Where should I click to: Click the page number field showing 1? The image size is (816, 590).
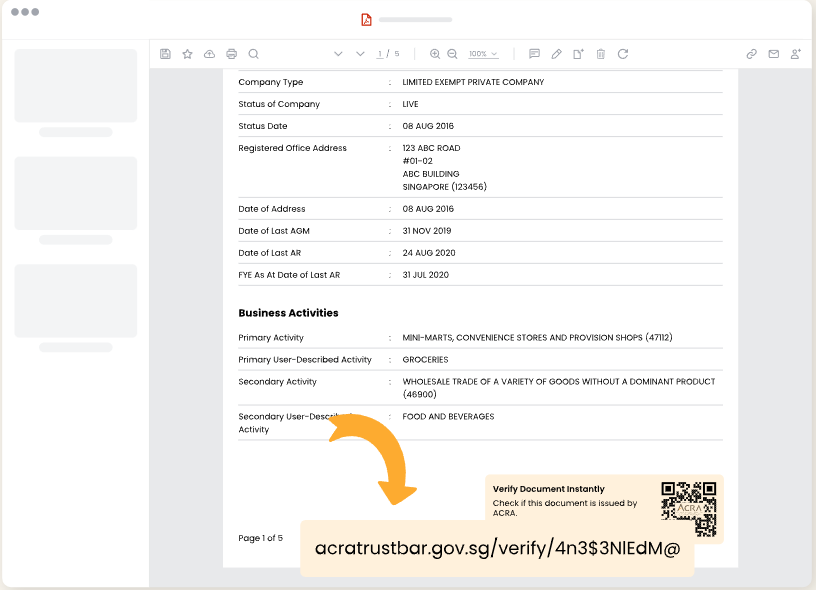(x=379, y=54)
